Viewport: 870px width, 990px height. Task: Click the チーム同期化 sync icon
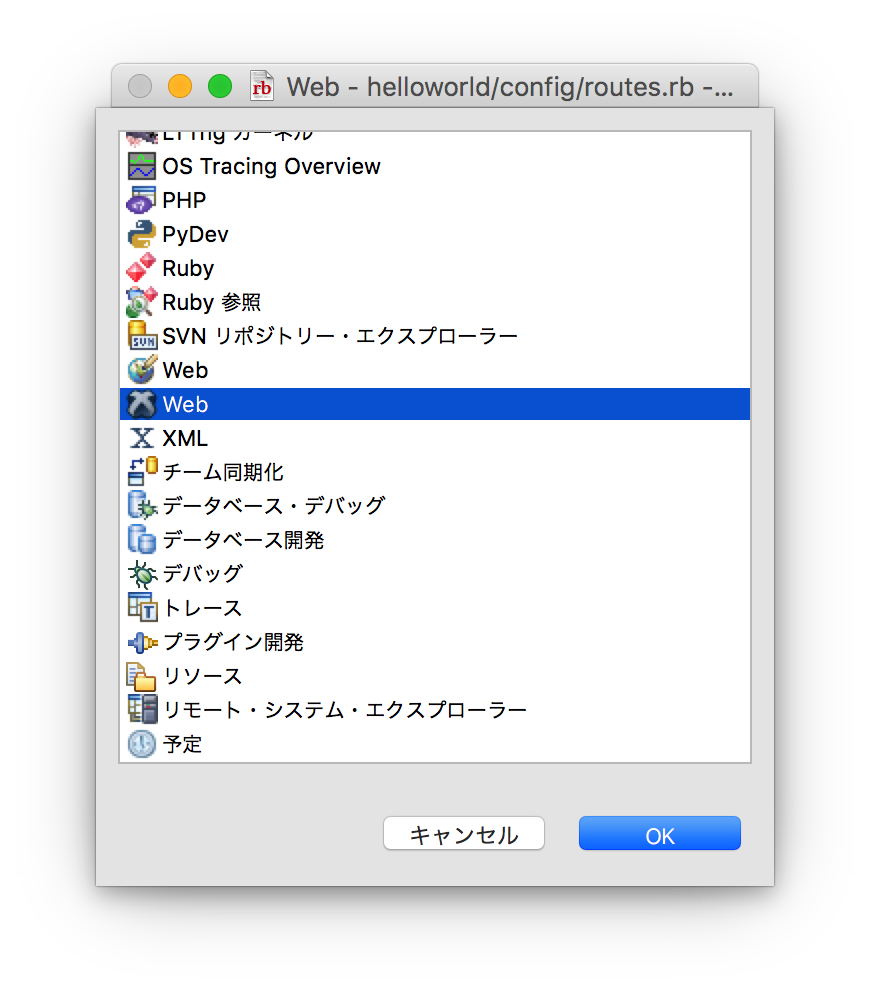(141, 472)
